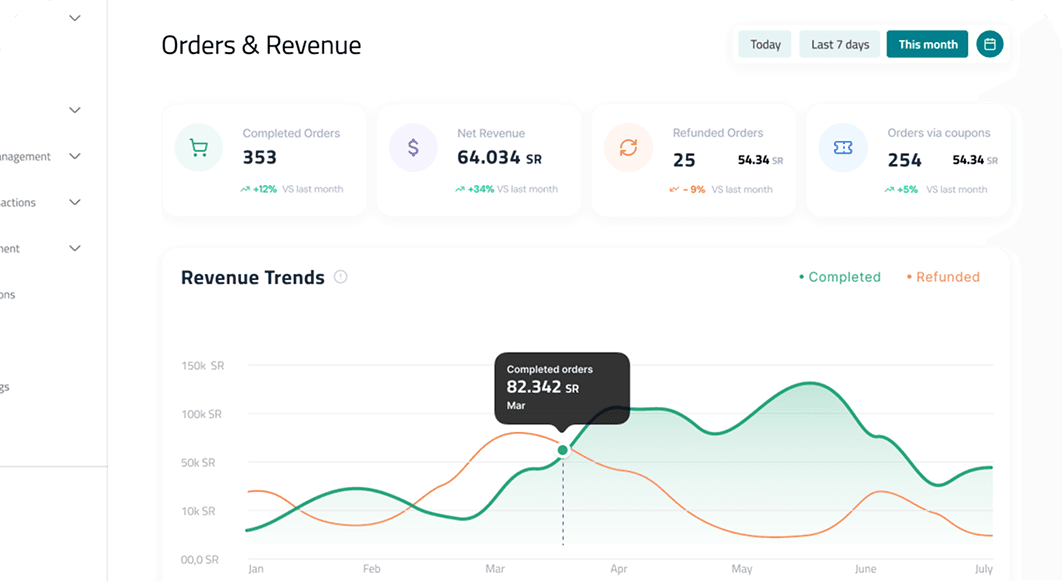This screenshot has height=582, width=1062.
Task: Click the shopping cart icon on Completed Orders card
Action: coord(199,146)
